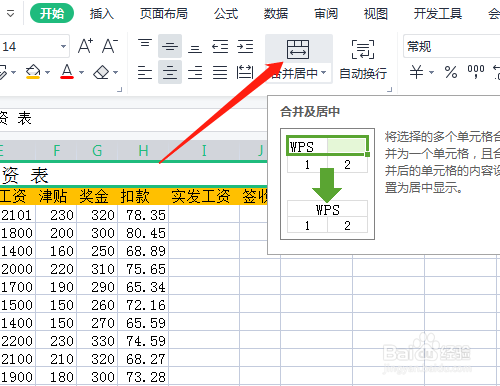Apply thousands separator 000 style

pos(476,71)
